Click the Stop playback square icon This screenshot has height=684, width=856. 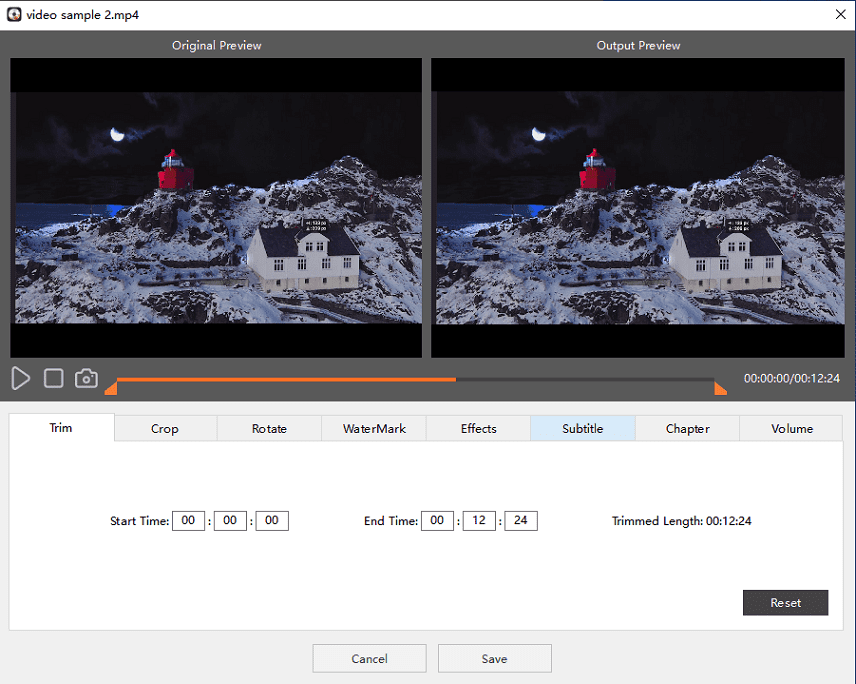coord(54,378)
